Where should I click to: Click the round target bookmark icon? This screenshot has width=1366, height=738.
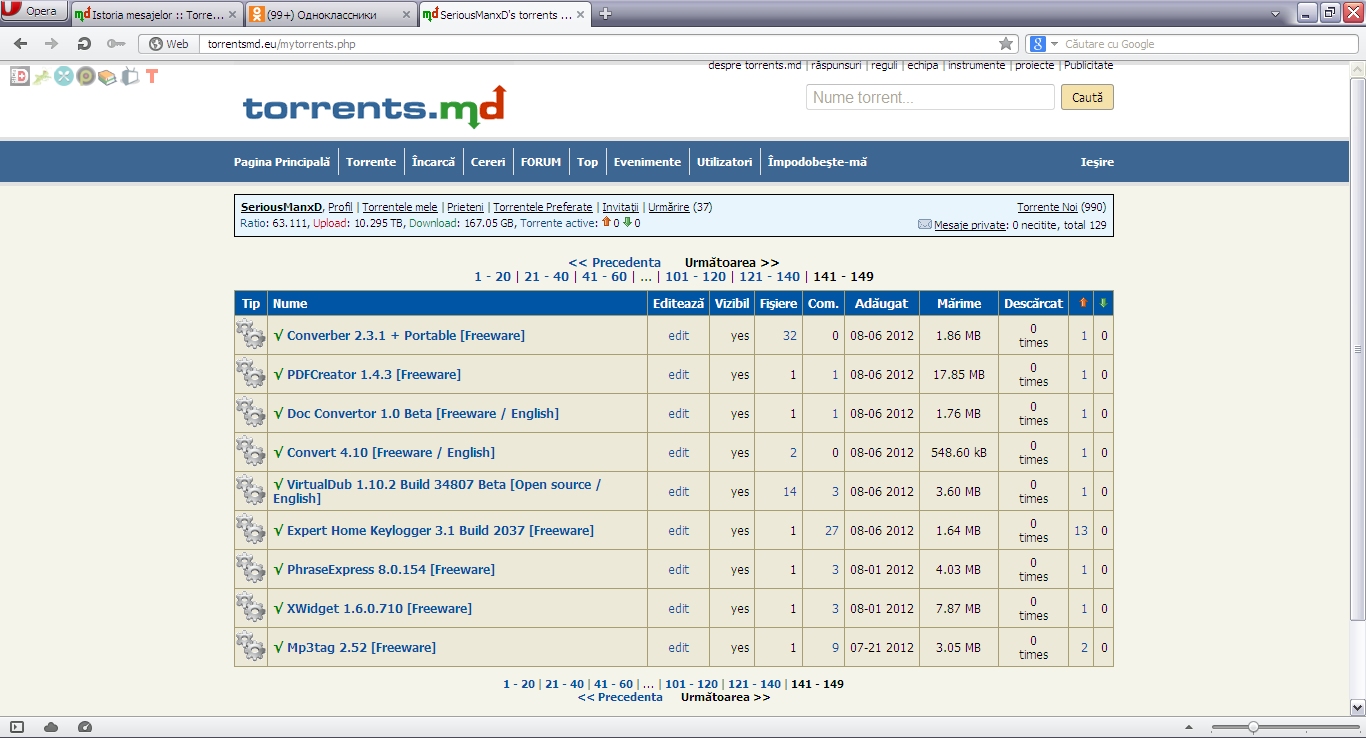coord(86,76)
